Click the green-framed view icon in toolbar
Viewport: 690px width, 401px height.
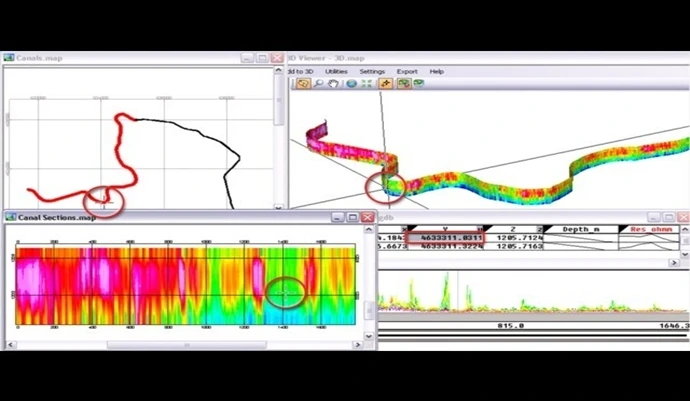pos(404,84)
